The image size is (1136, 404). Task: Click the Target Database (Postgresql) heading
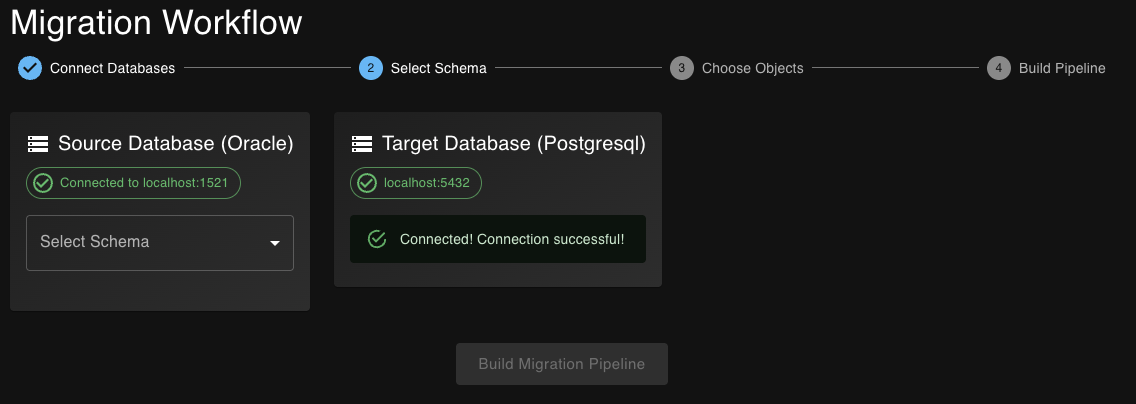tap(513, 144)
